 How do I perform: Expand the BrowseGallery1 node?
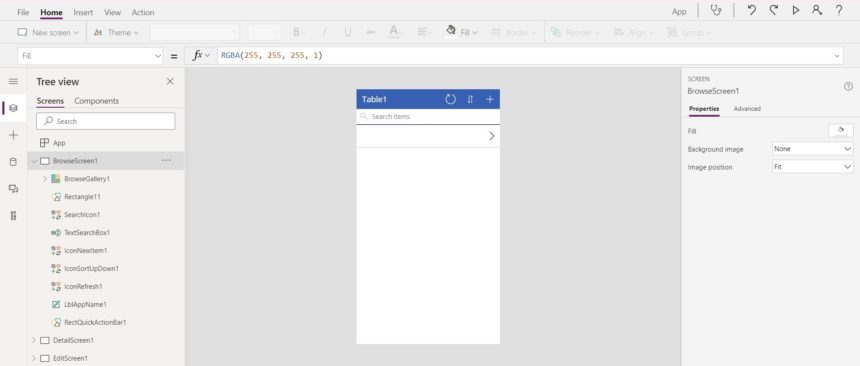pos(45,179)
